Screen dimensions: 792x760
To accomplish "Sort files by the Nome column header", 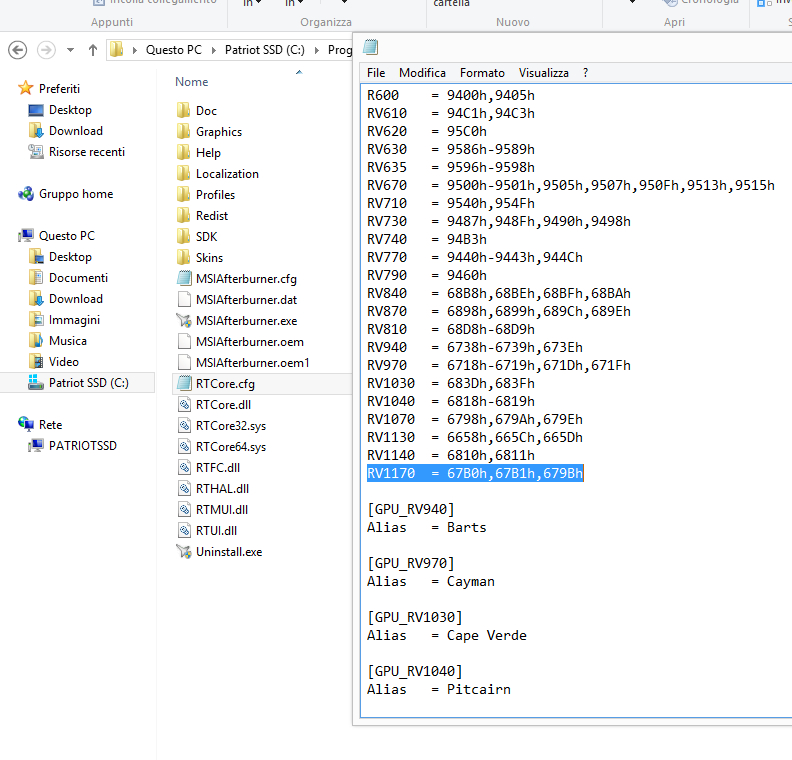I will [191, 82].
